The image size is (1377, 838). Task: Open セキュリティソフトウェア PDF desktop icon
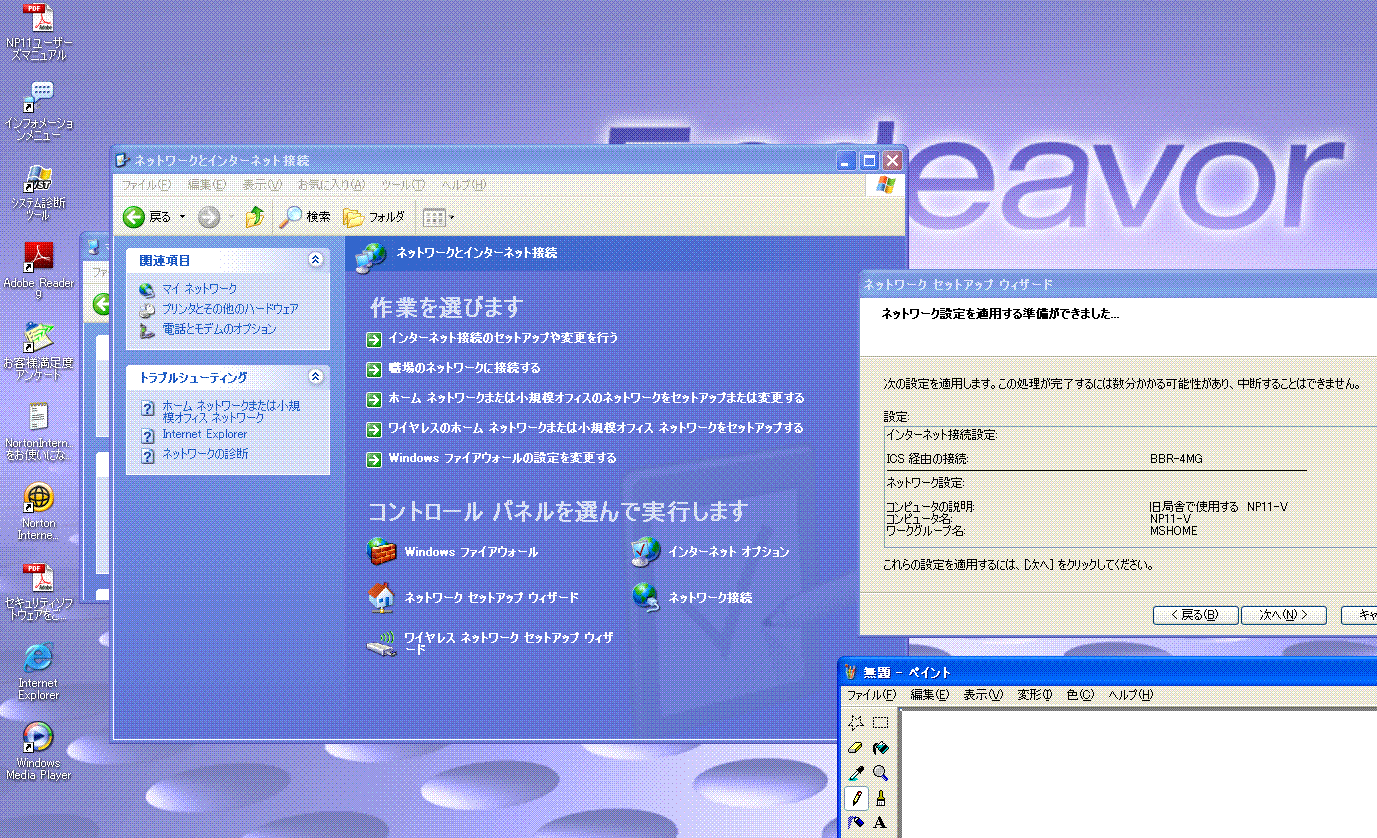[38, 591]
